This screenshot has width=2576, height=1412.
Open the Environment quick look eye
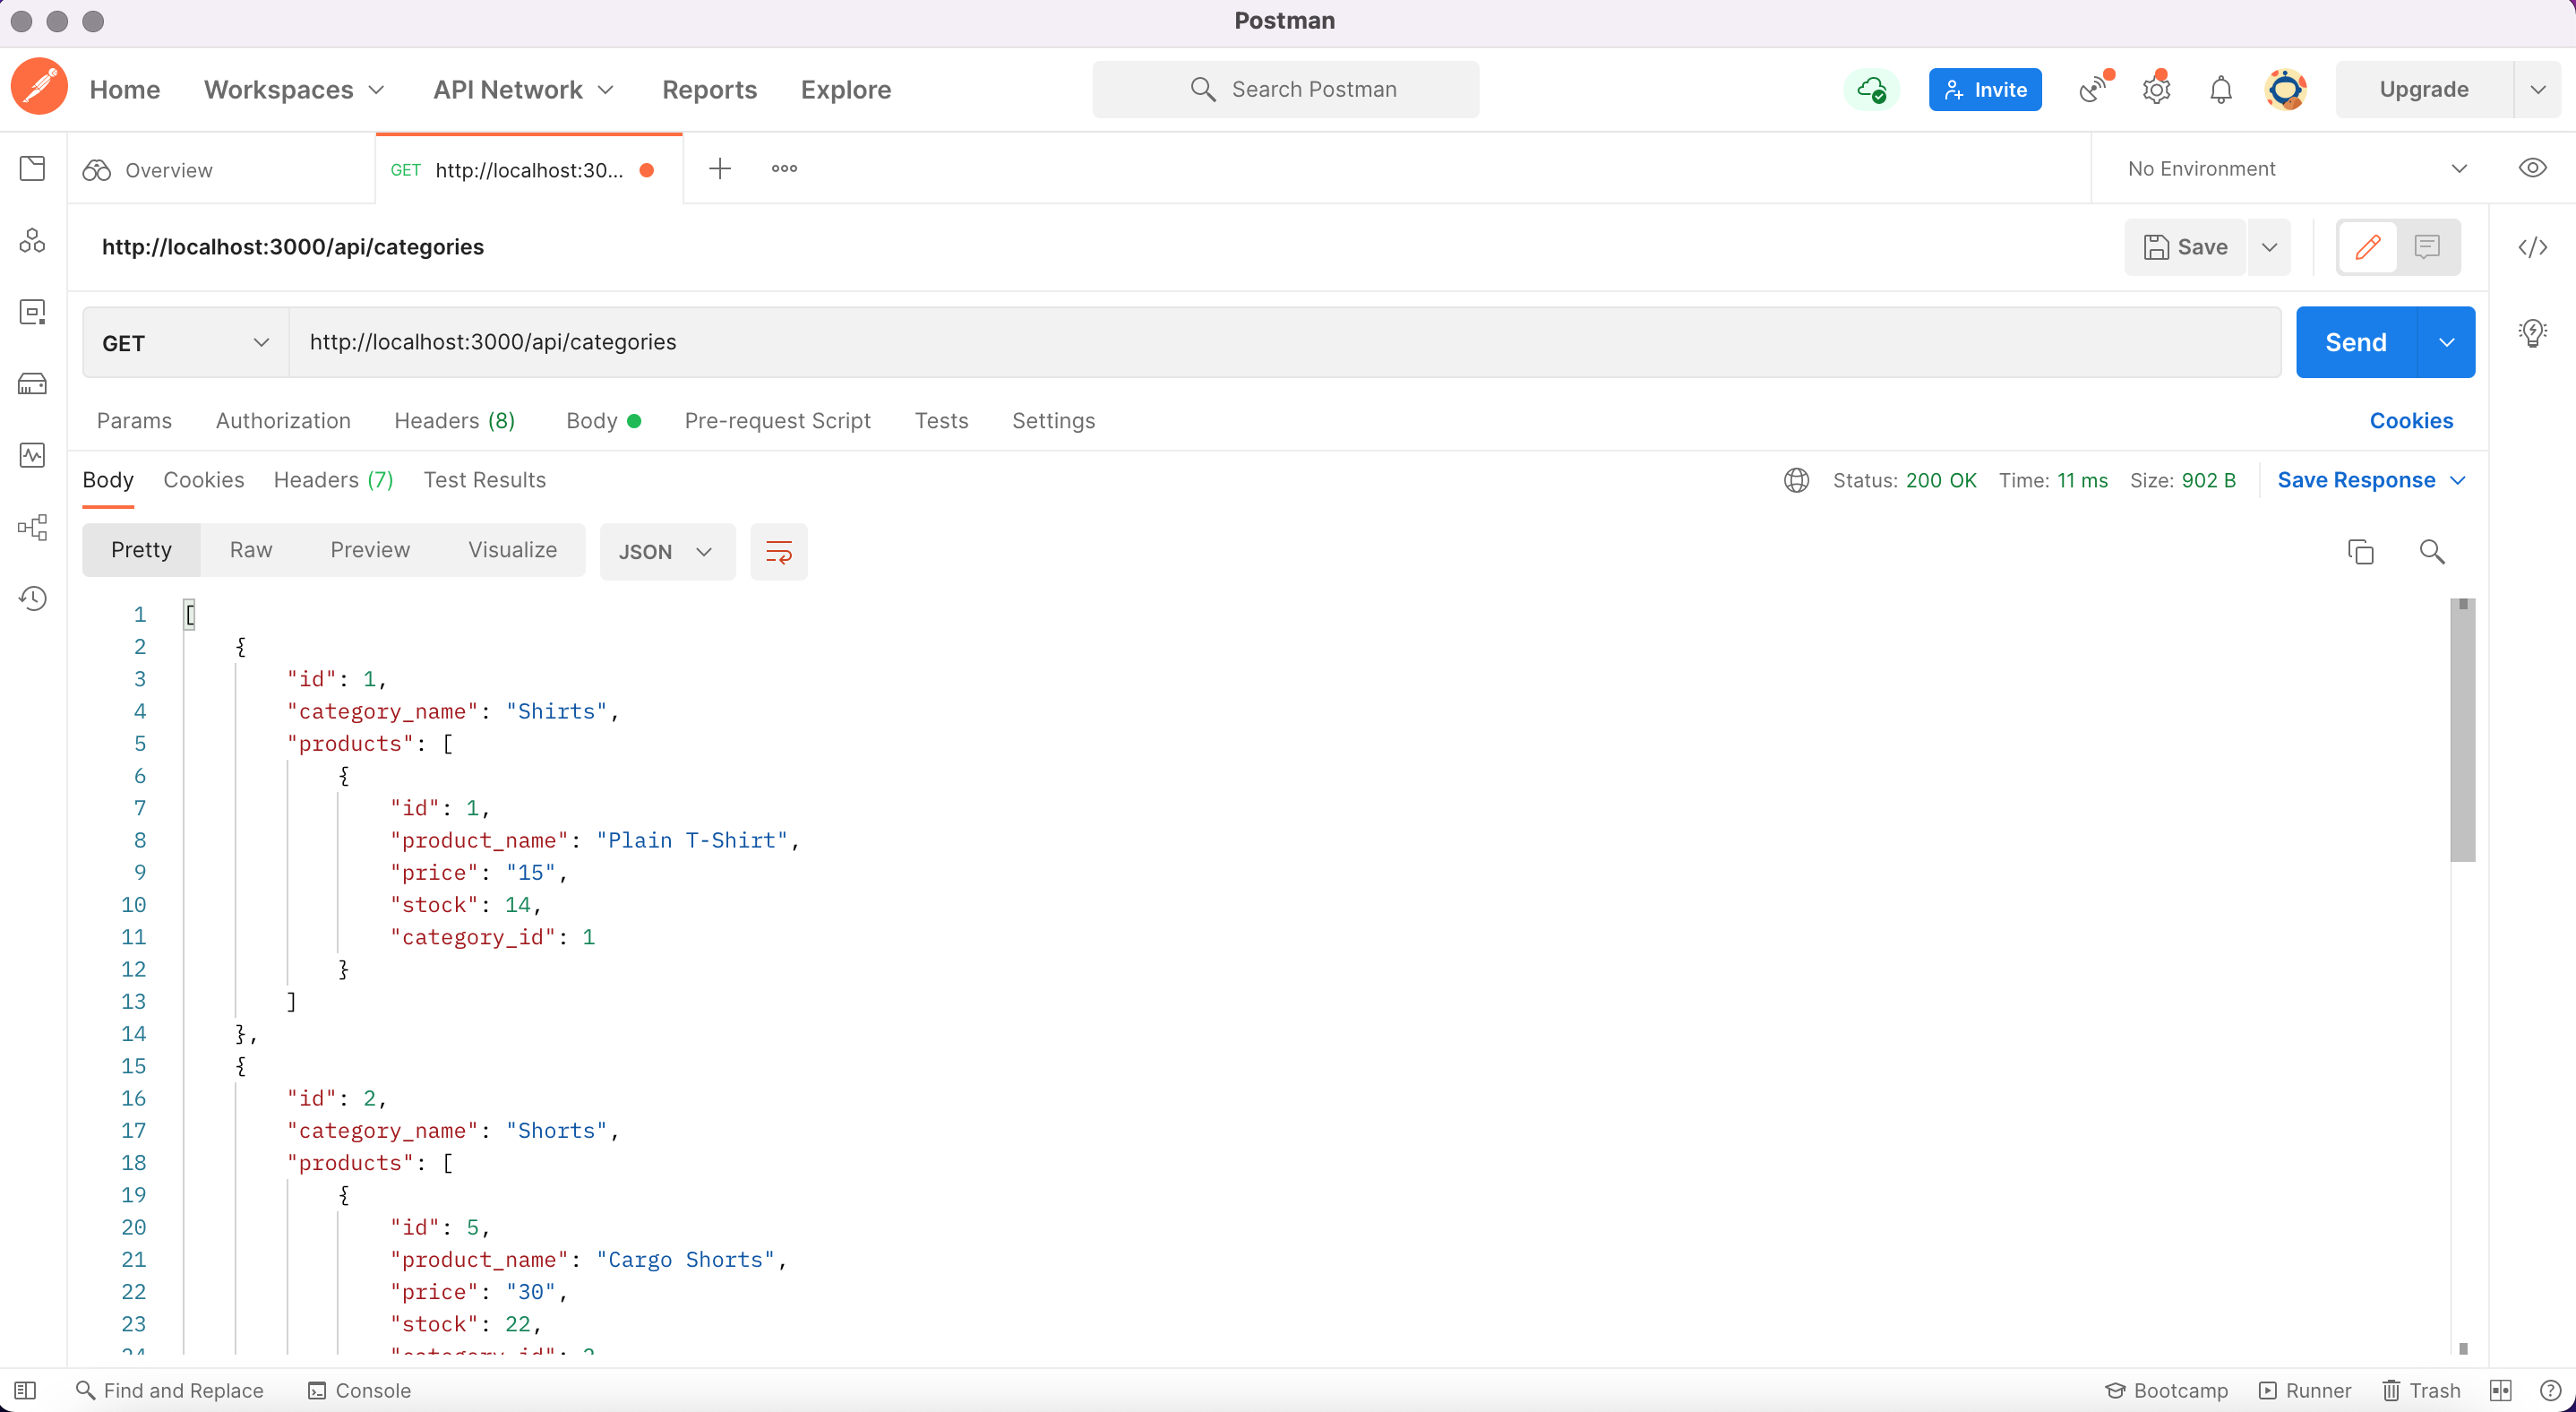tap(2533, 168)
